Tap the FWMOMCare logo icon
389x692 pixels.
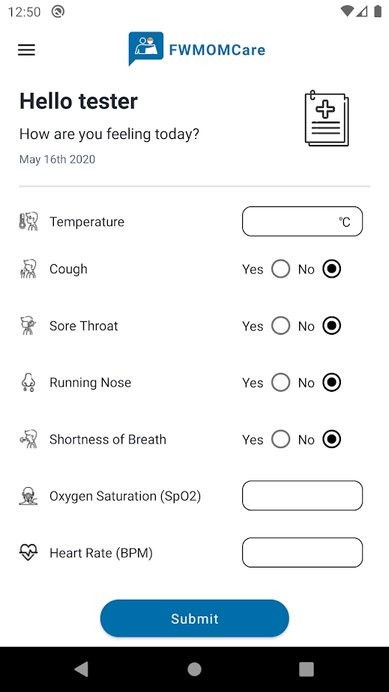point(146,48)
